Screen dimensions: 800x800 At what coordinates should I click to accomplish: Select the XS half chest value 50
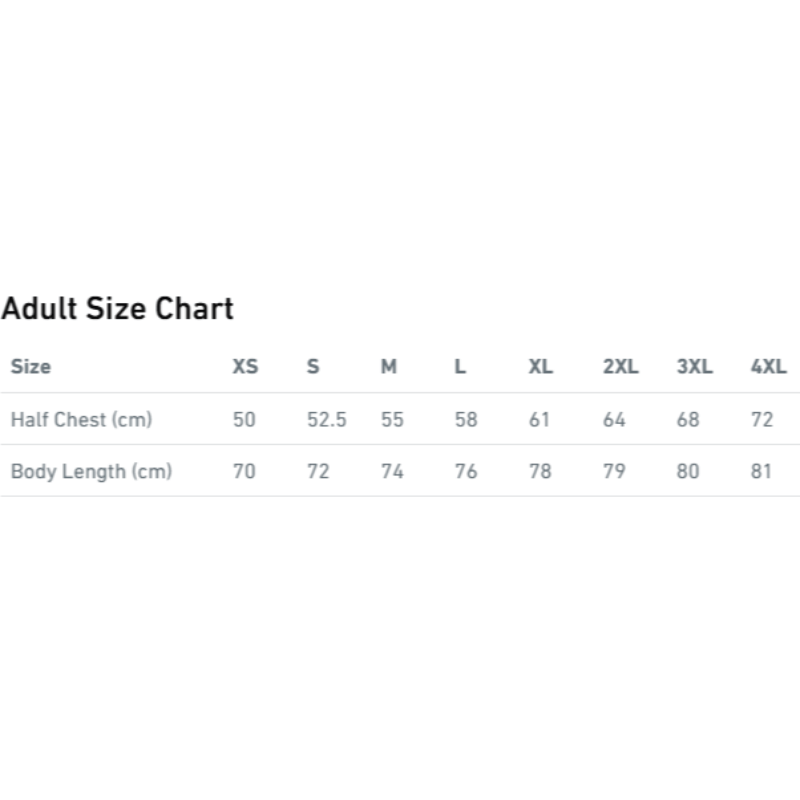click(x=244, y=420)
